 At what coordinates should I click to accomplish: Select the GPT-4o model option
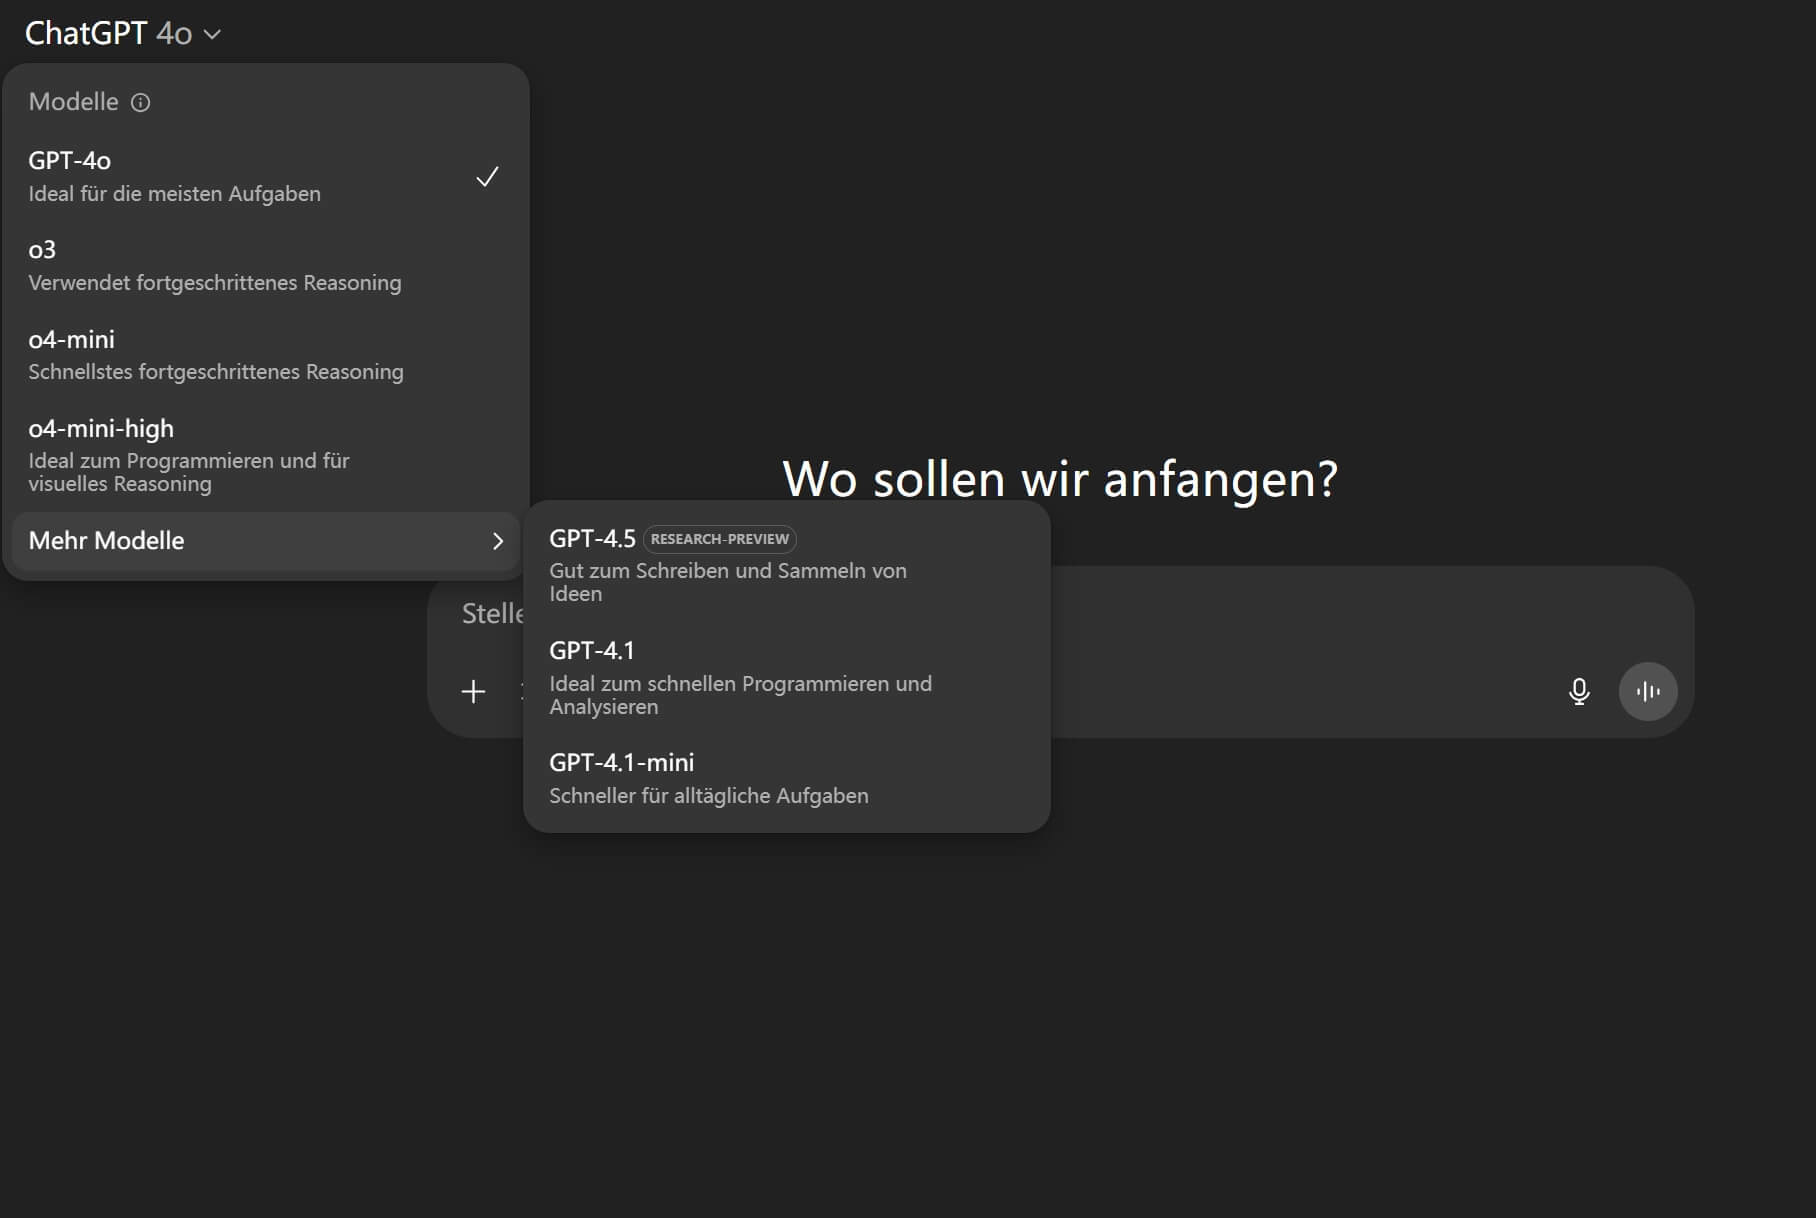point(265,176)
